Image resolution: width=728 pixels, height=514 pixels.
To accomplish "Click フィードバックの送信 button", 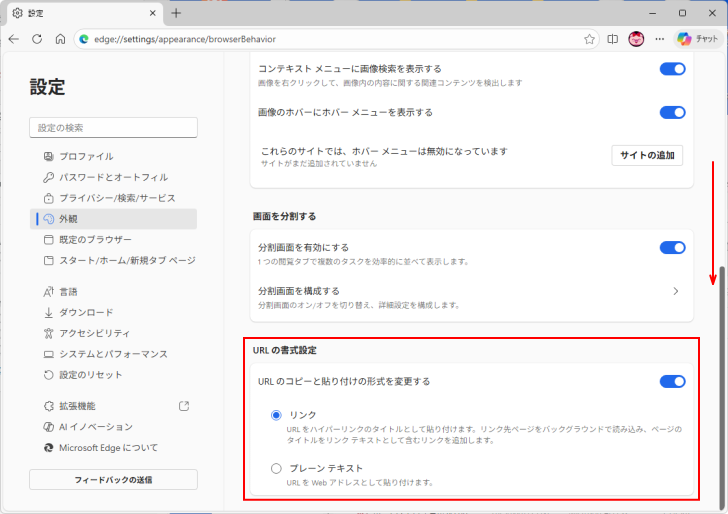I will (x=113, y=480).
